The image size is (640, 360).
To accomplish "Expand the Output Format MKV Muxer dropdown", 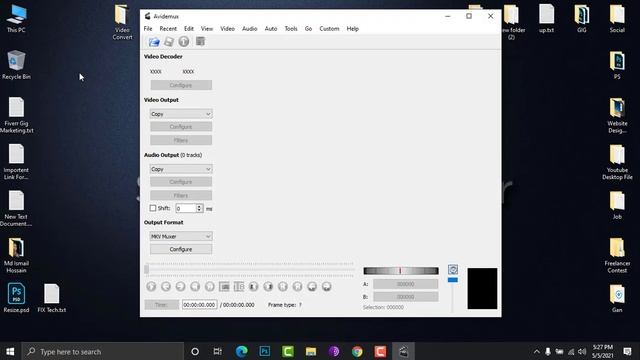I will (x=181, y=236).
